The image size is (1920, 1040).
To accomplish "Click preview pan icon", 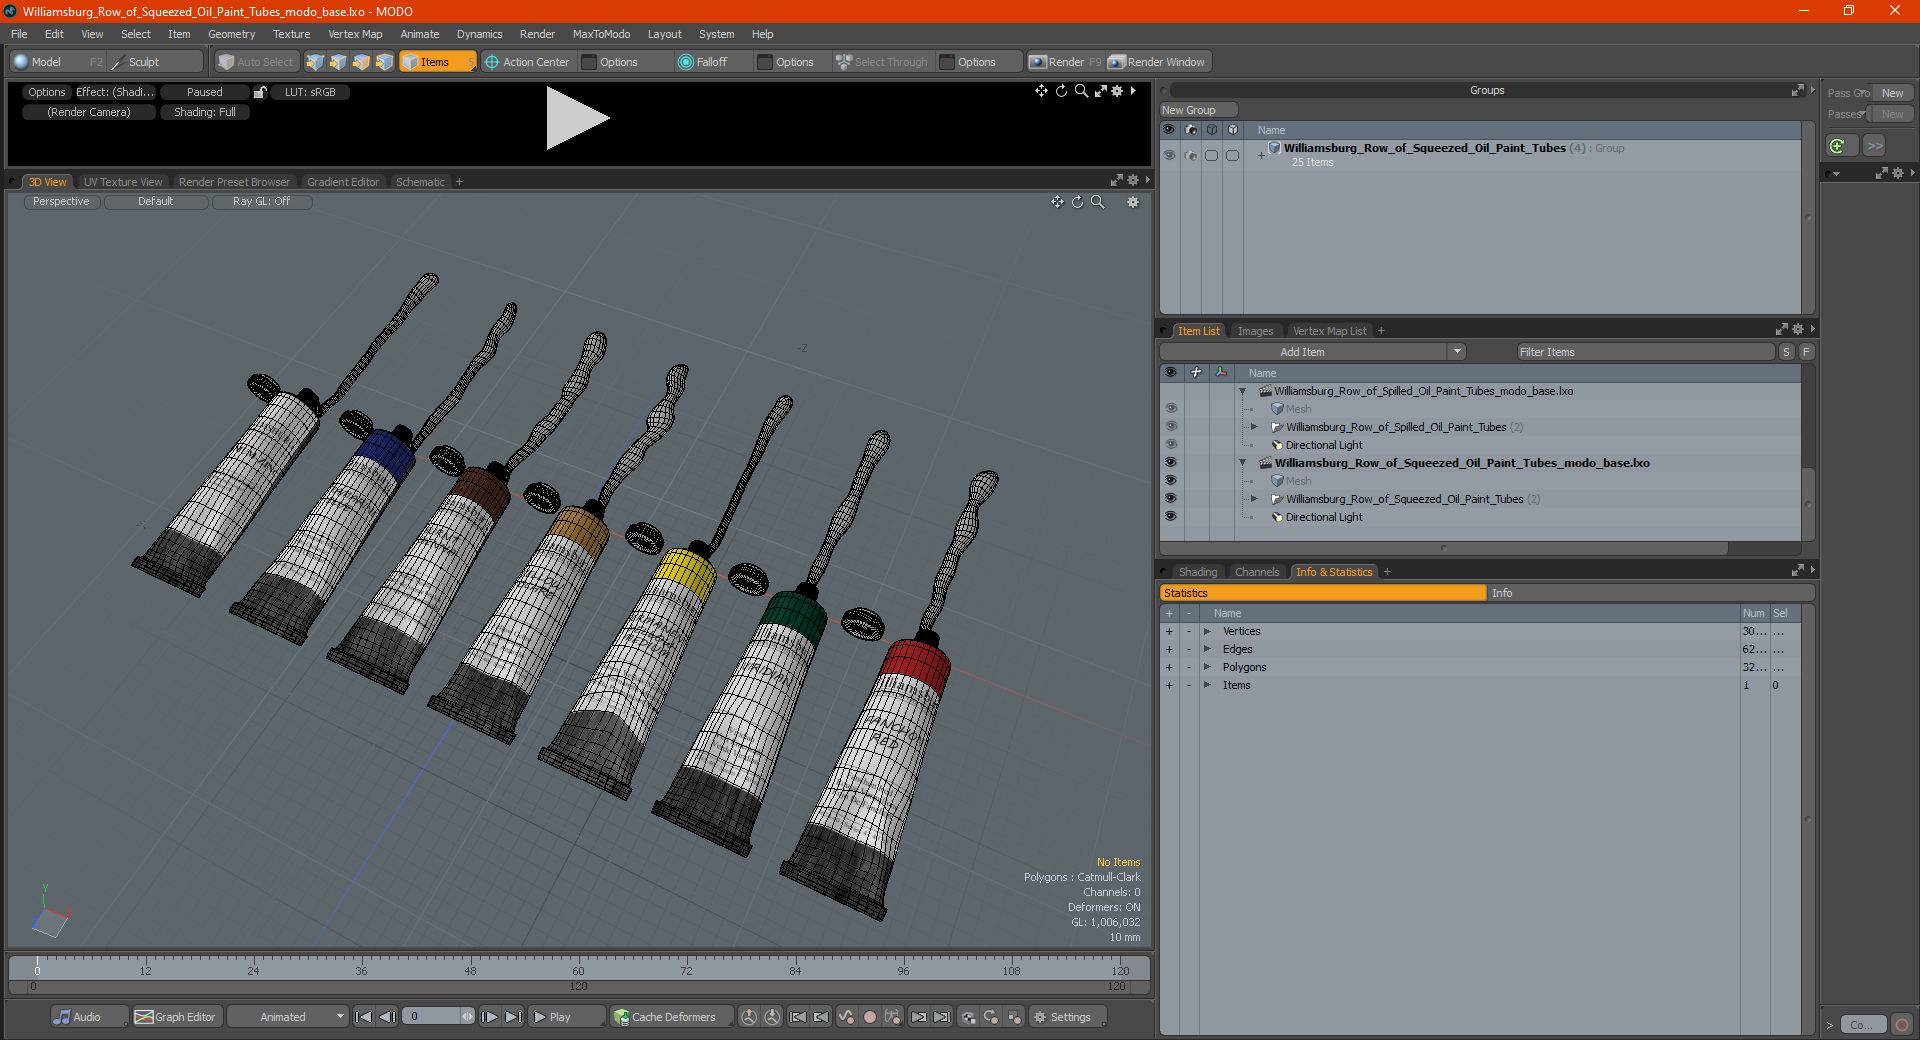I will (1041, 91).
